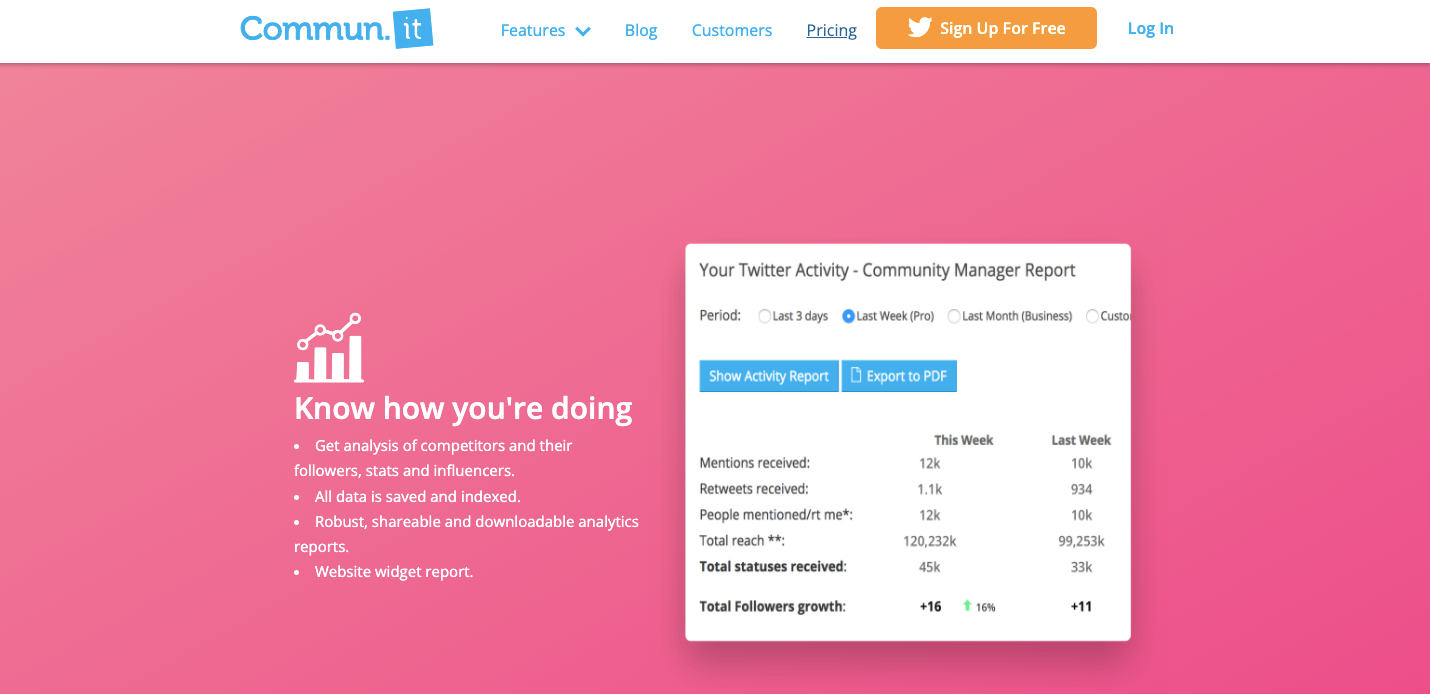Click the +11 last week growth value

pyautogui.click(x=1081, y=606)
